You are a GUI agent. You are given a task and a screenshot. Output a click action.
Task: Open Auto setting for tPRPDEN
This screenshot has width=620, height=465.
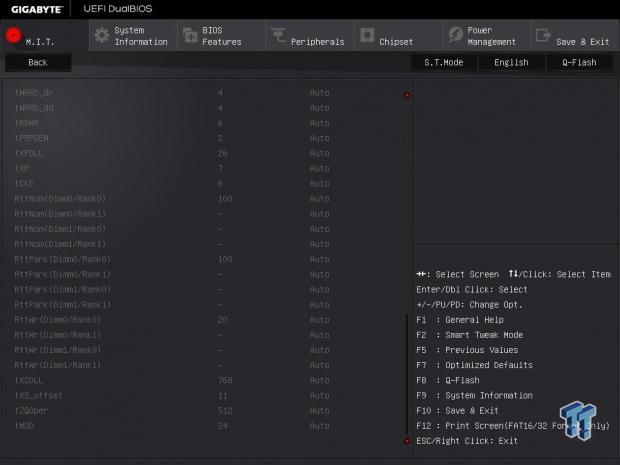click(x=319, y=138)
